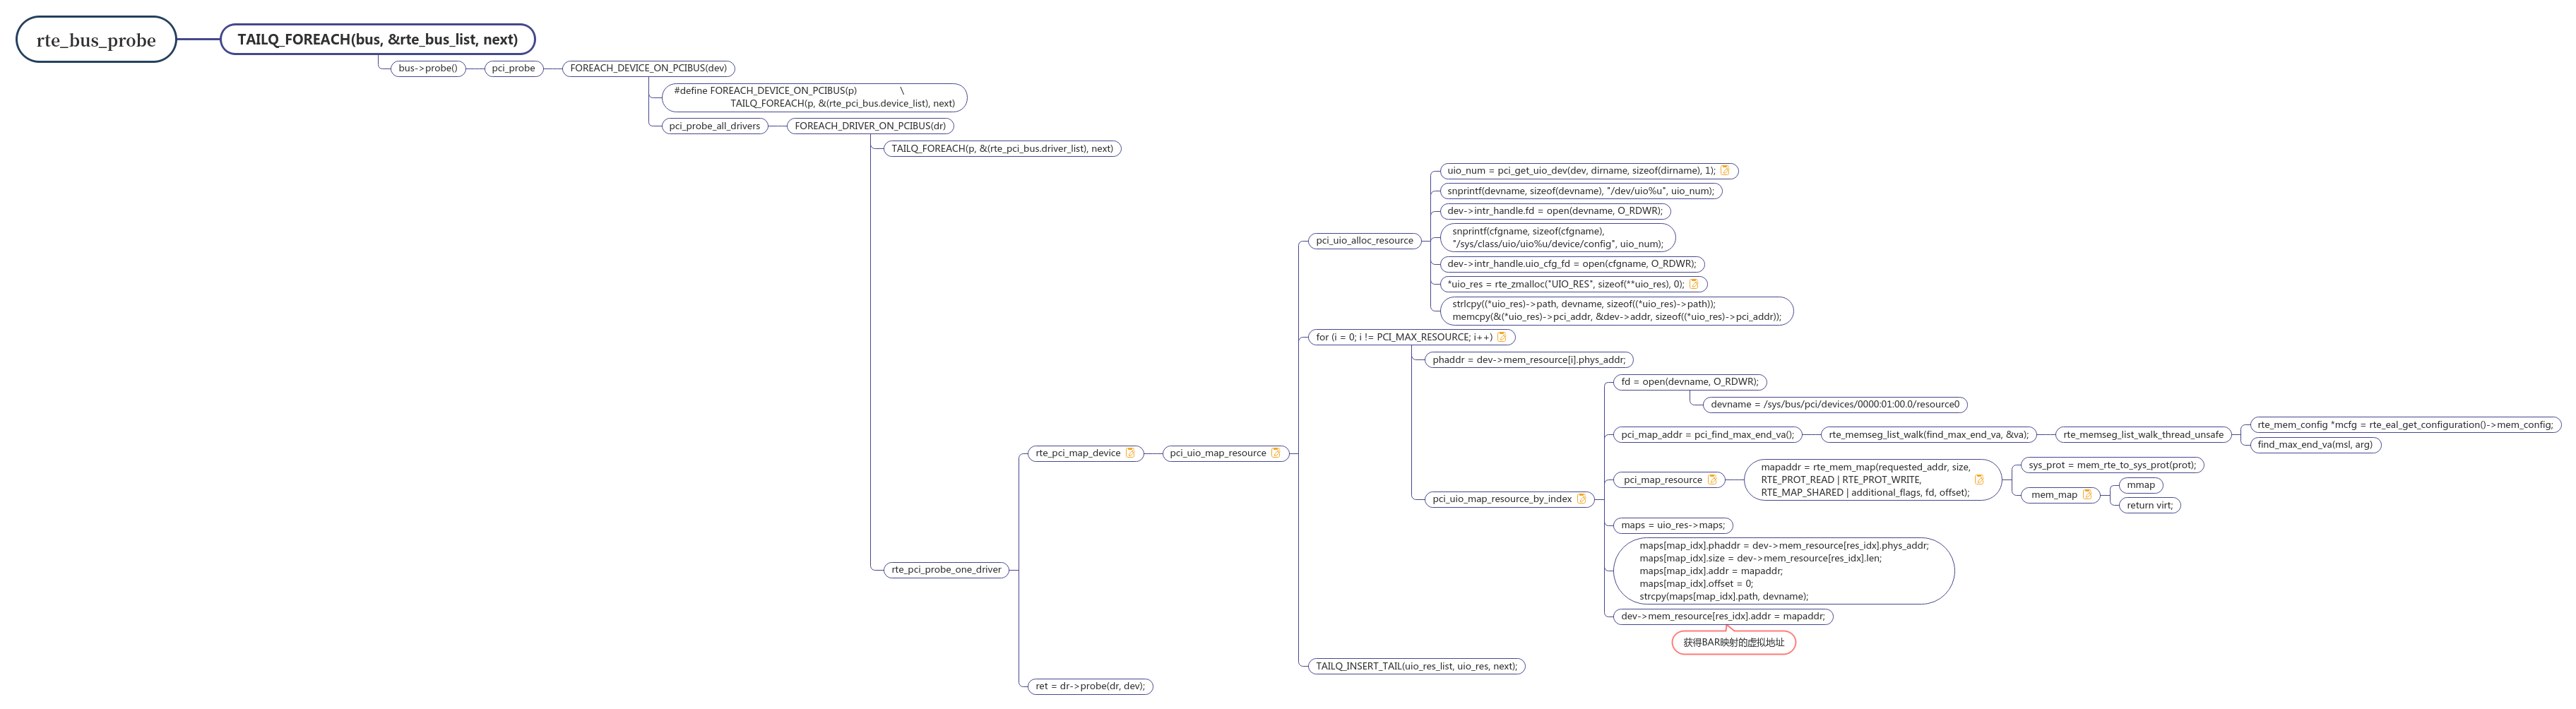Select the devname = /sys/bus/pci/devices node
Screen dimensions: 2576x709
click(1835, 405)
